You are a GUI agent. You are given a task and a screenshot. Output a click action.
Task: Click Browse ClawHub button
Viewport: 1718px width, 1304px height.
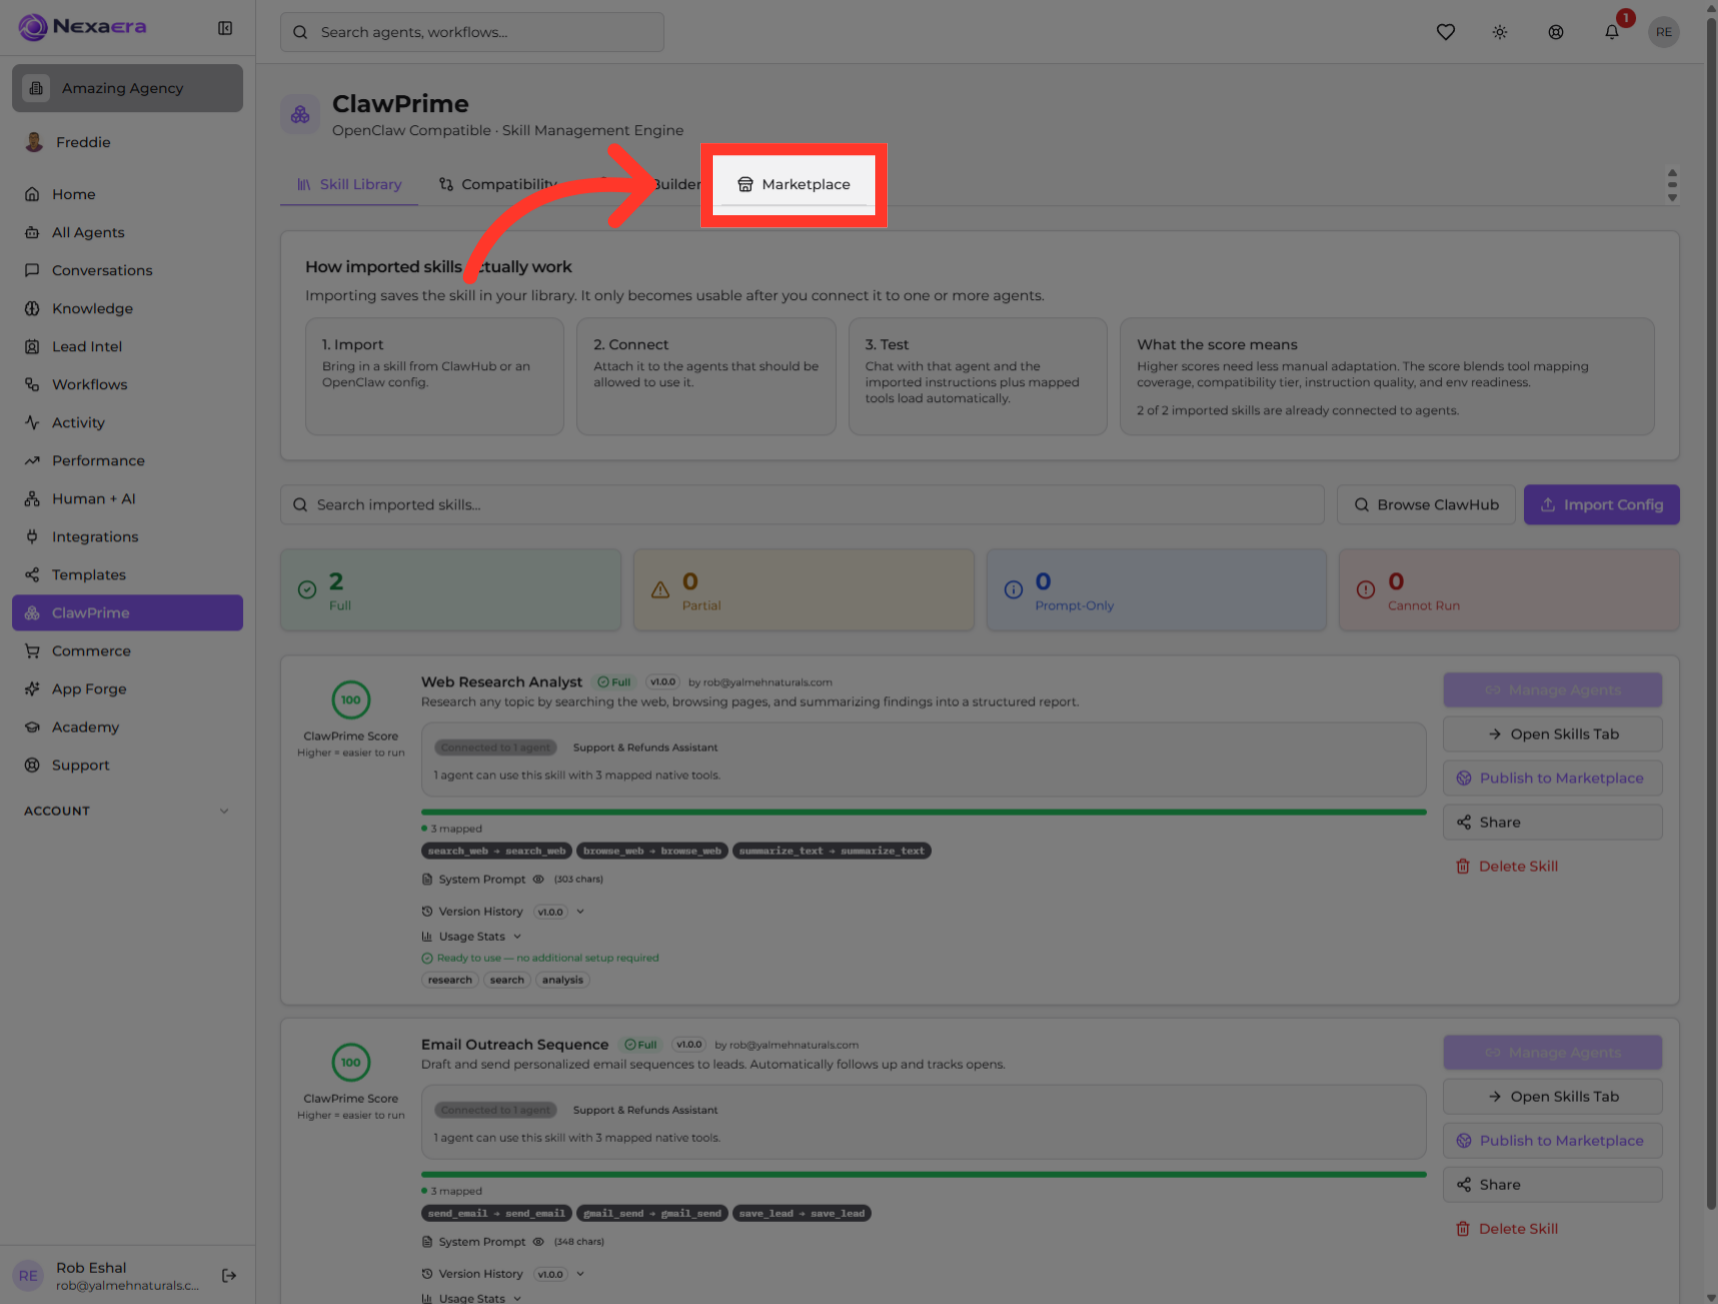point(1426,505)
